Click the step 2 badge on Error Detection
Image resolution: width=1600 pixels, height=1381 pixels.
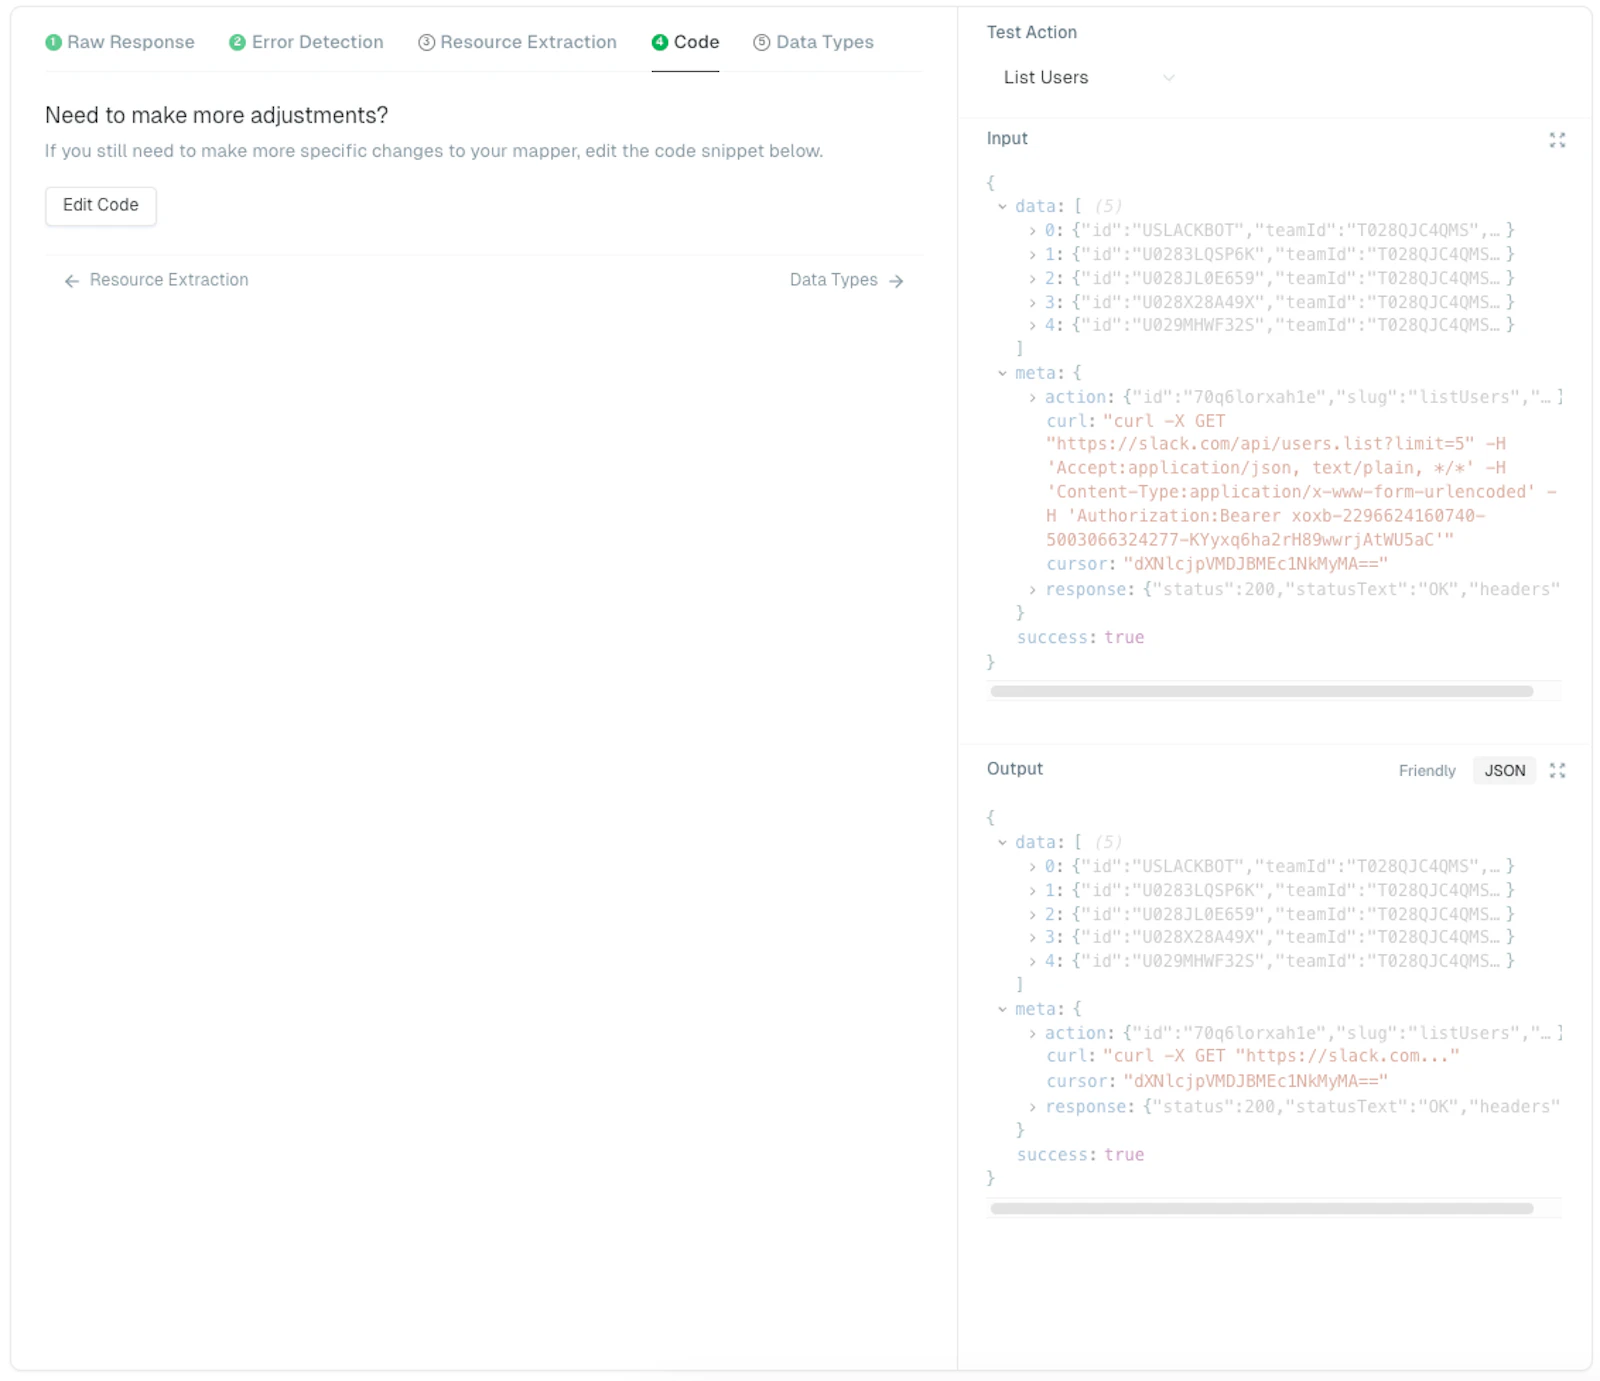pyautogui.click(x=237, y=42)
